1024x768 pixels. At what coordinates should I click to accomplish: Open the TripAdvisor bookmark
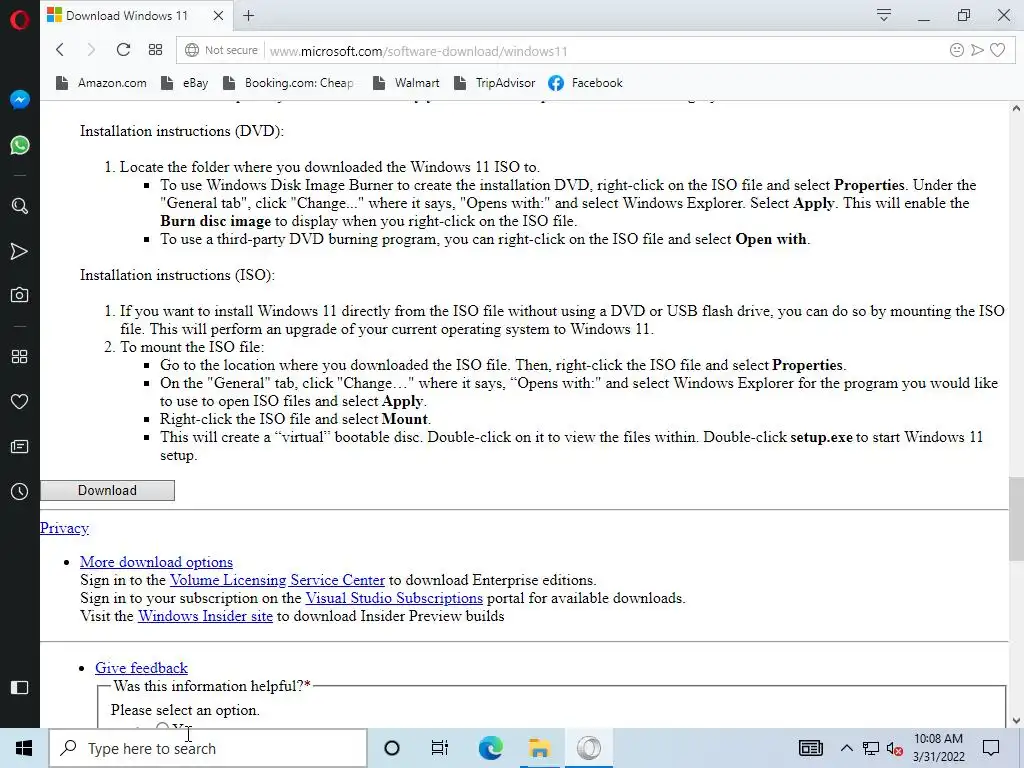point(494,83)
